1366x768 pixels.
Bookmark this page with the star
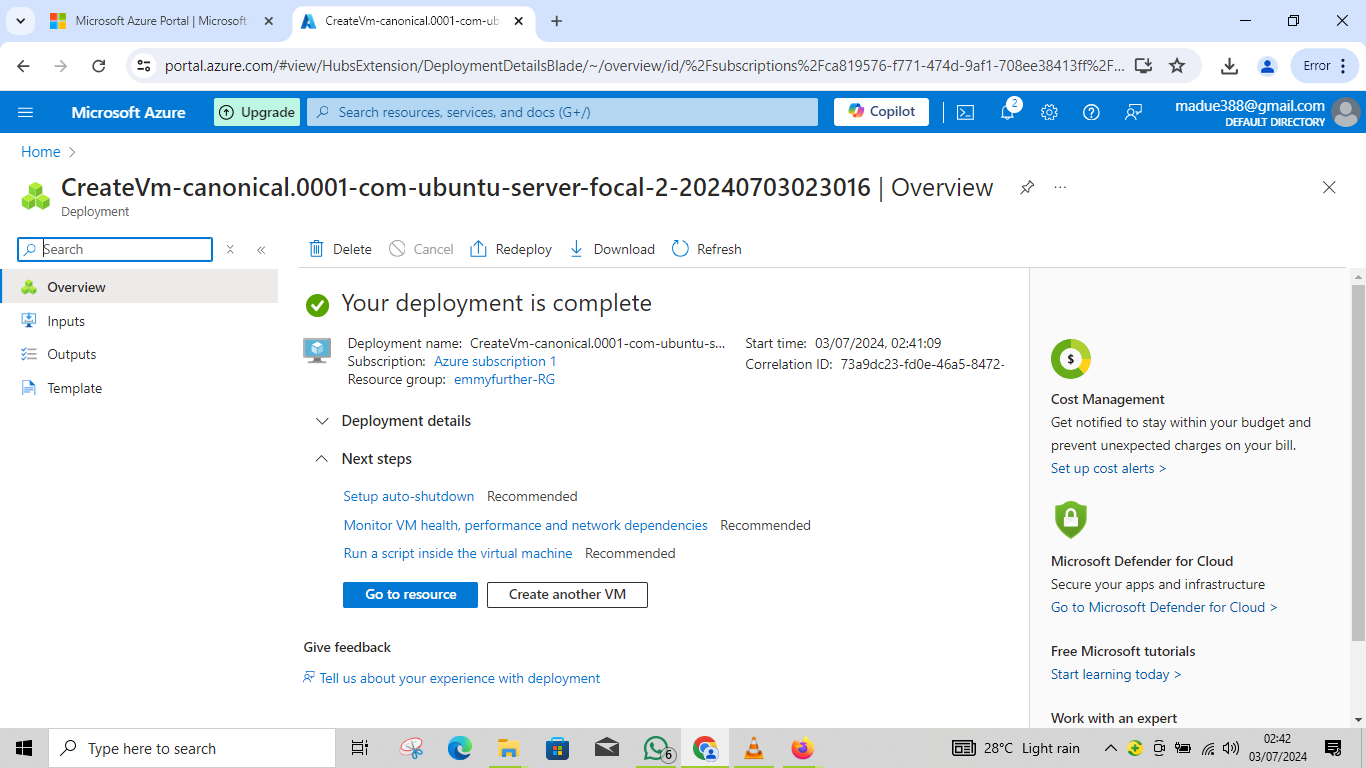pyautogui.click(x=1177, y=66)
